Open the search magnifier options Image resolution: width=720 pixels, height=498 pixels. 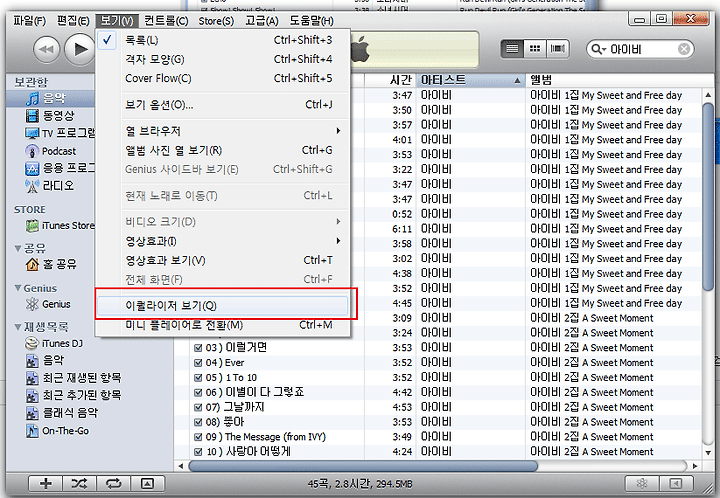click(598, 49)
